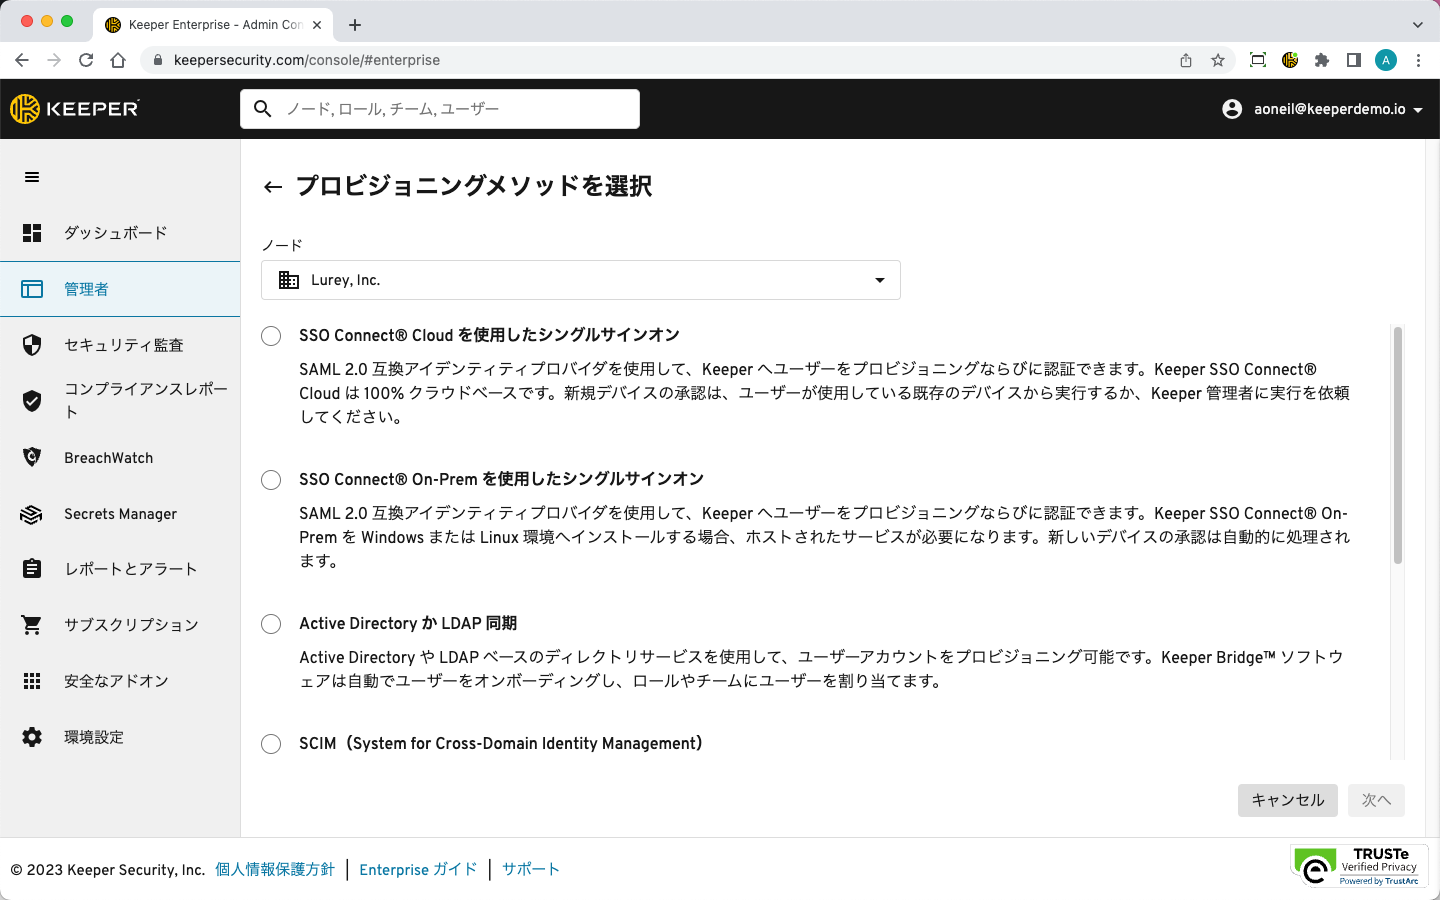The width and height of the screenshot is (1440, 900).
Task: Expand the aoneil@keeperdemo.io account menu
Action: 1323,109
